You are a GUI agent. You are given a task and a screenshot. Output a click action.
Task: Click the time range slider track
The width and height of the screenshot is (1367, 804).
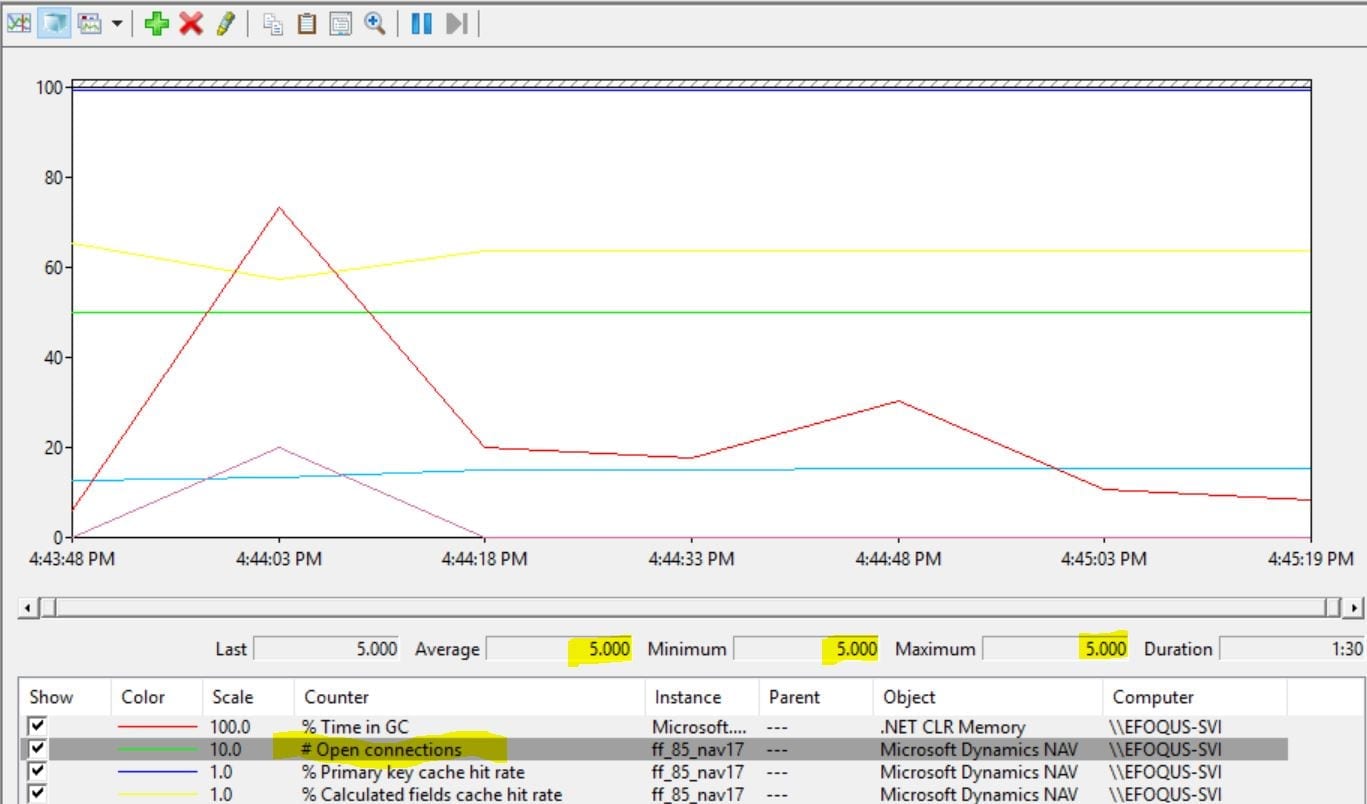click(691, 607)
